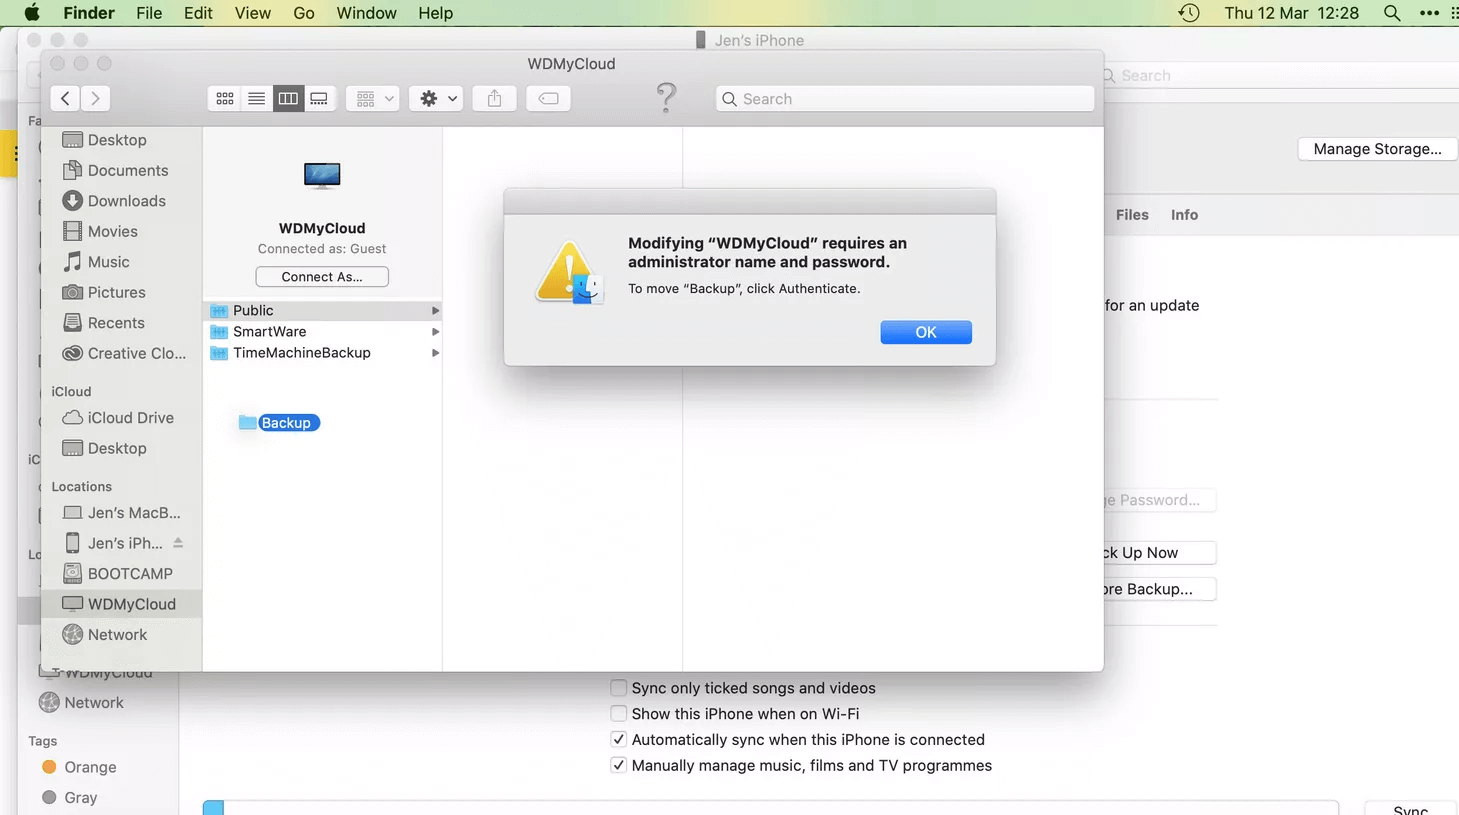The image size is (1459, 815).
Task: Switch to icon view in Finder toolbar
Action: point(224,98)
